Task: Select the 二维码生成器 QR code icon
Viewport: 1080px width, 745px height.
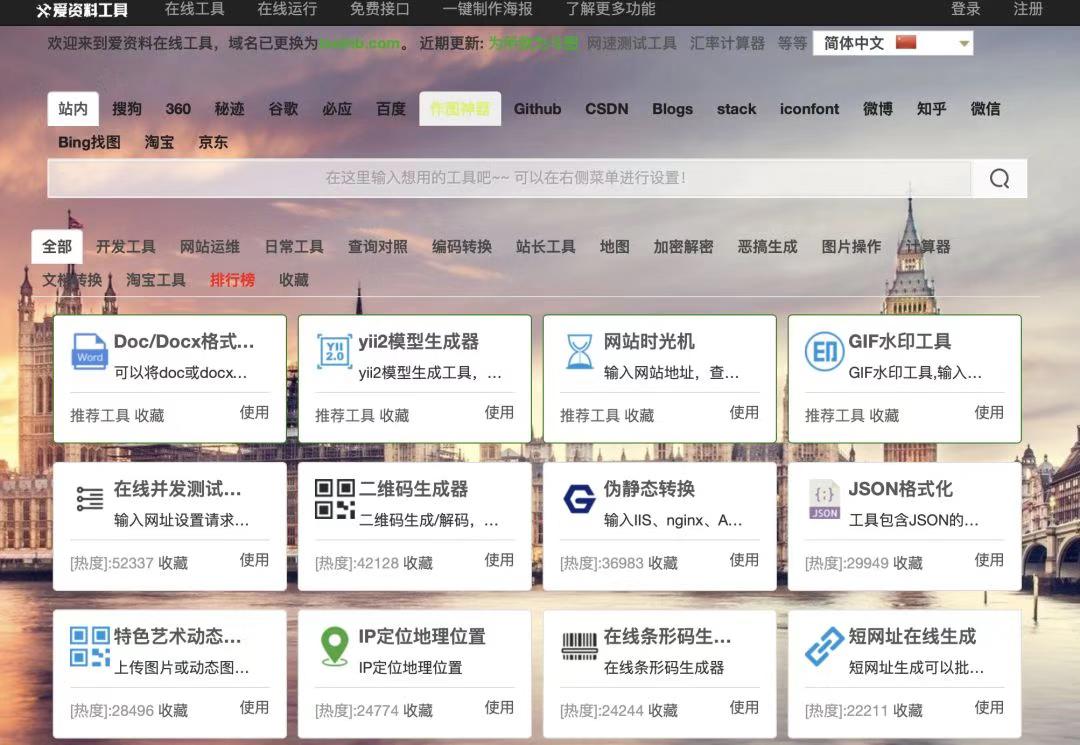Action: pyautogui.click(x=331, y=498)
